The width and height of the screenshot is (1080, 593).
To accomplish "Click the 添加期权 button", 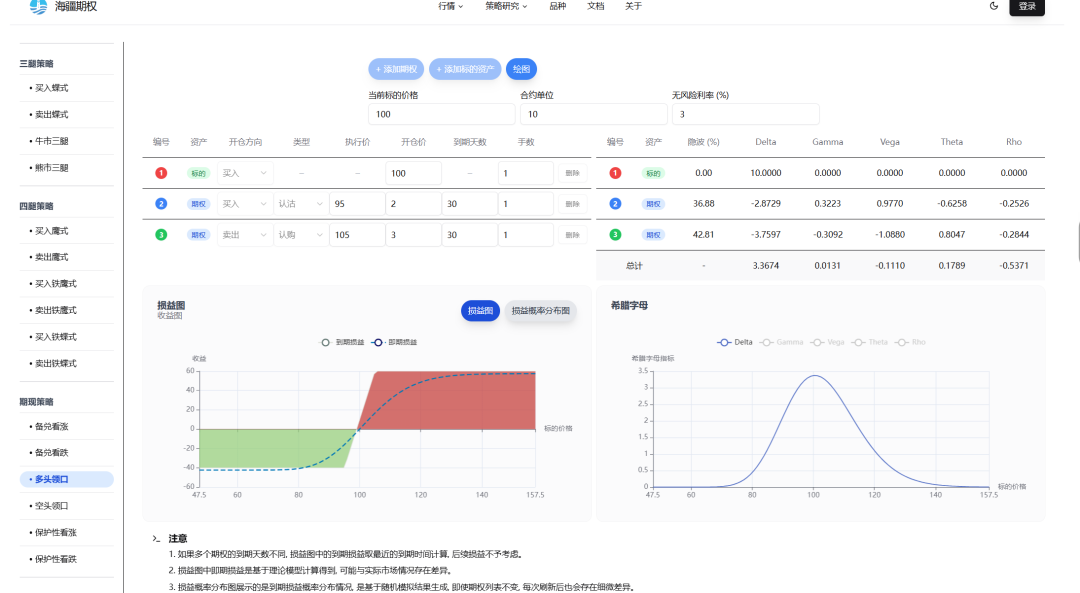I will [397, 69].
